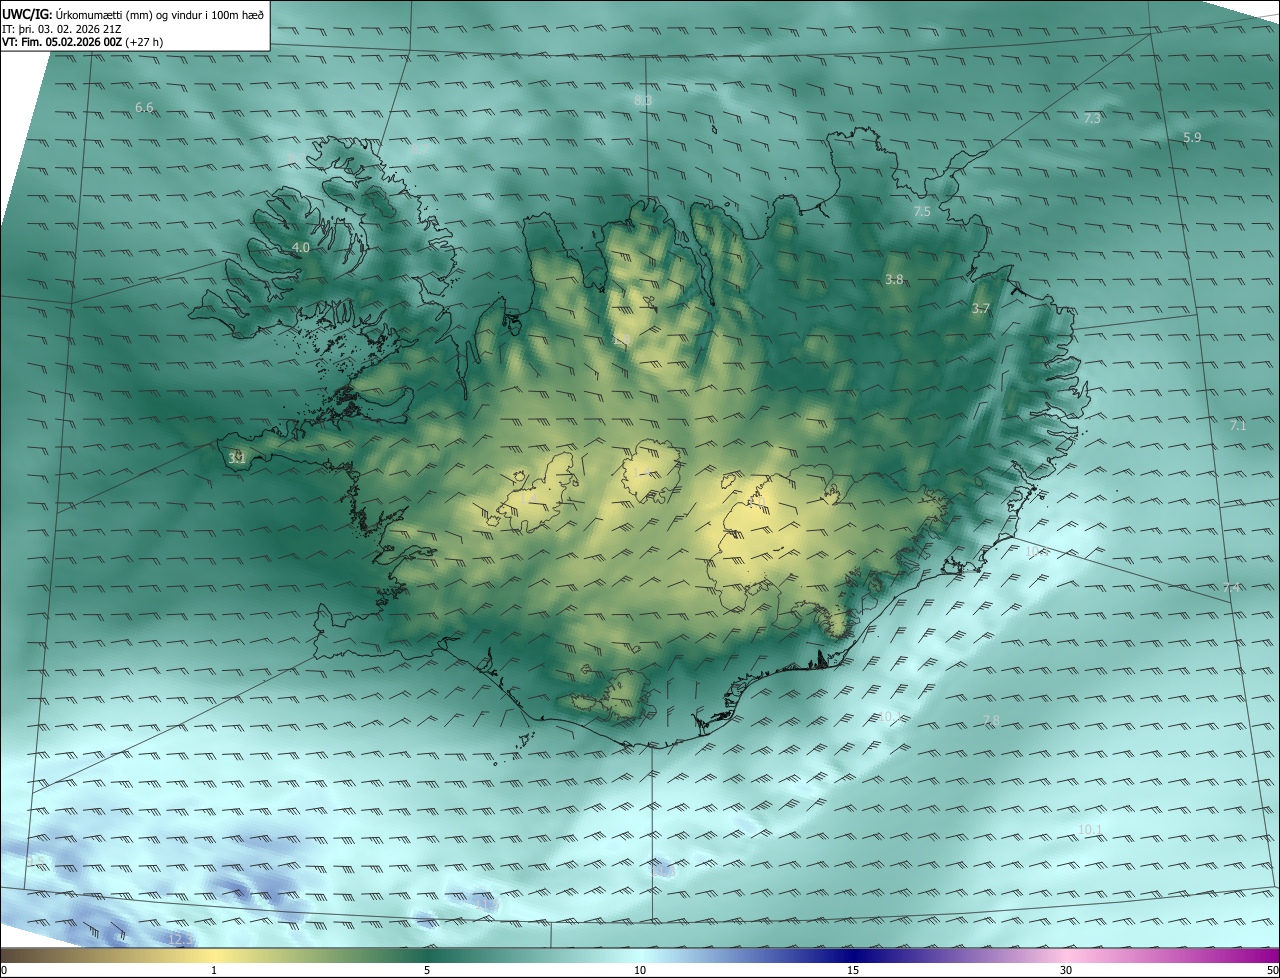Click the 10 tick label on the color scale

[640, 970]
